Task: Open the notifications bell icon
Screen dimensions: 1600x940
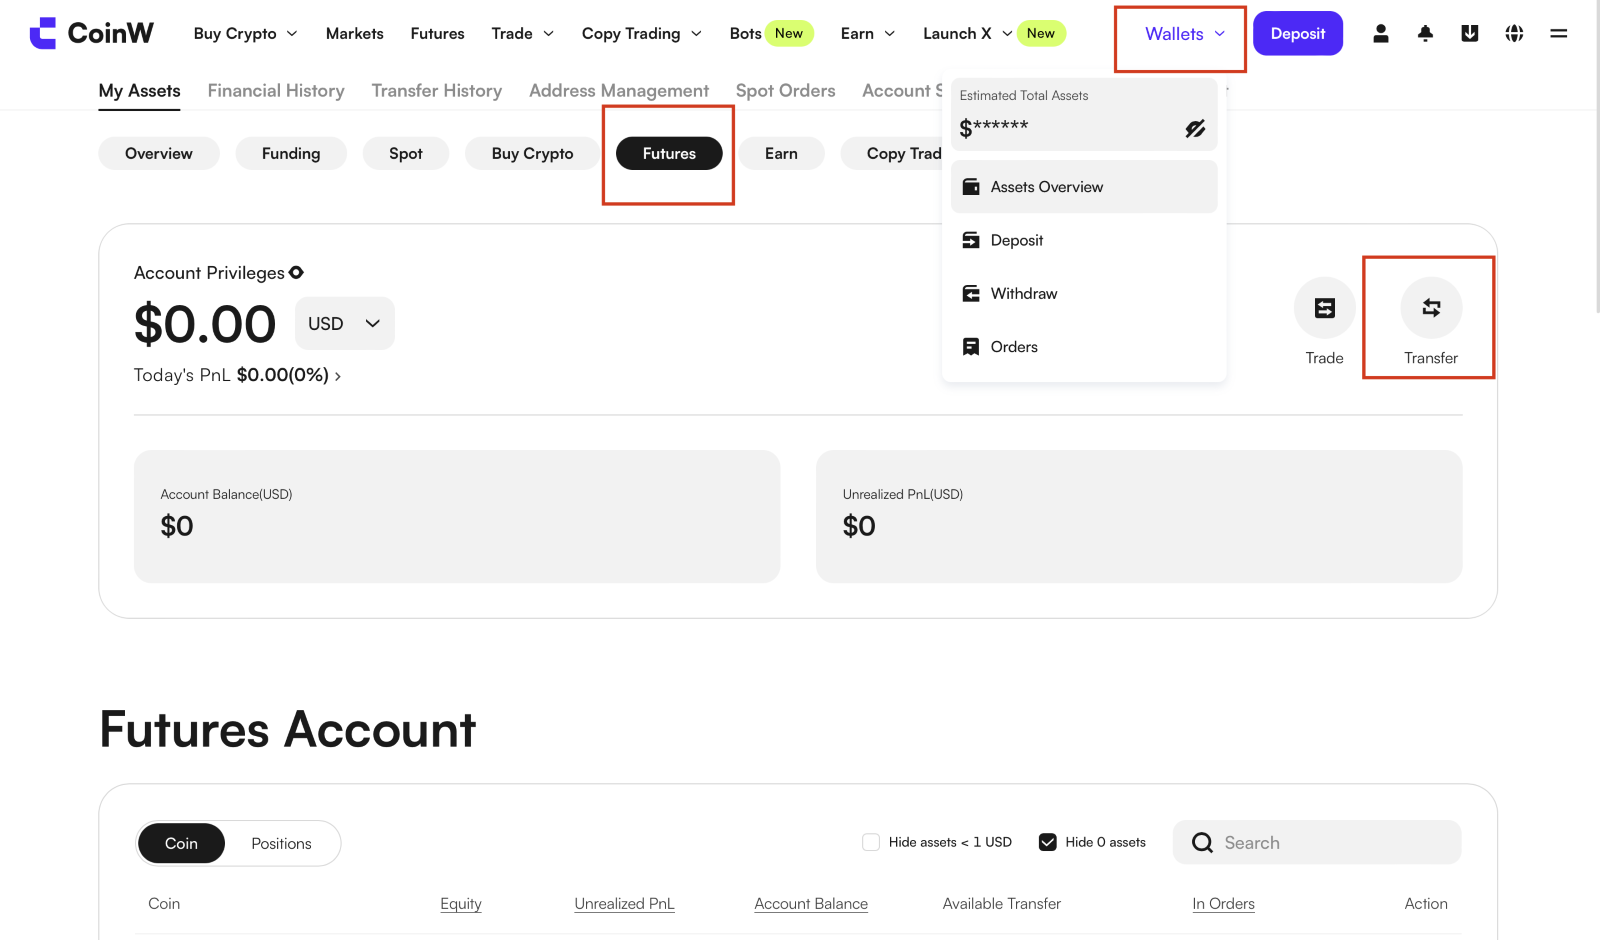Action: coord(1426,33)
